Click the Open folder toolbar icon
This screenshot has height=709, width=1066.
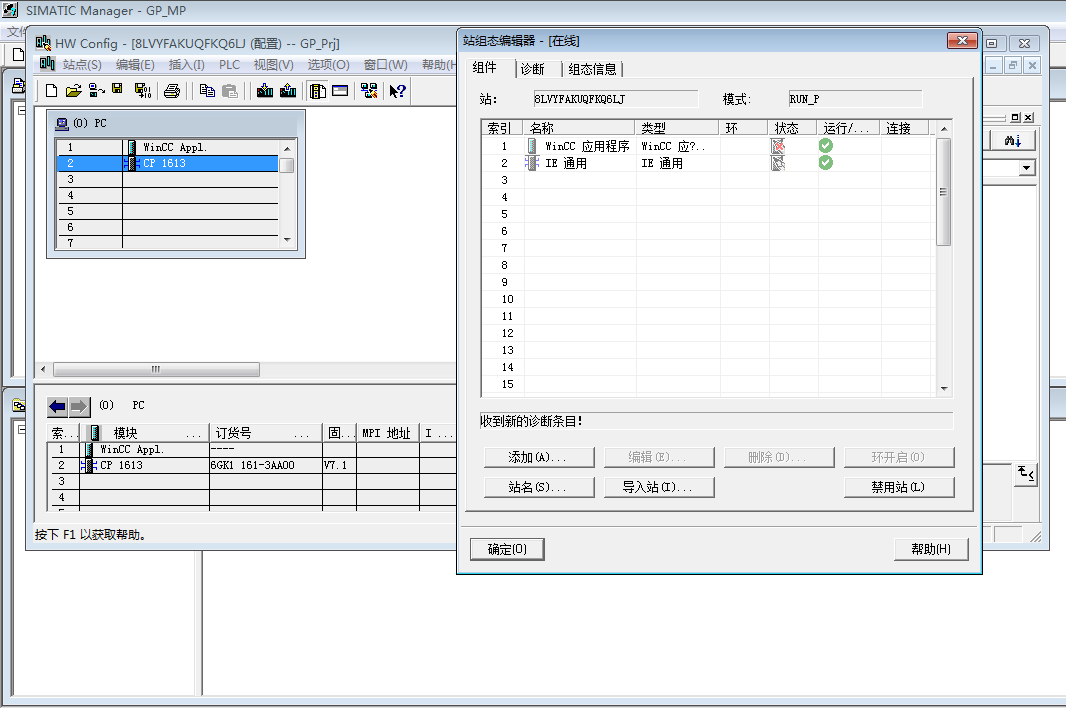pyautogui.click(x=73, y=90)
